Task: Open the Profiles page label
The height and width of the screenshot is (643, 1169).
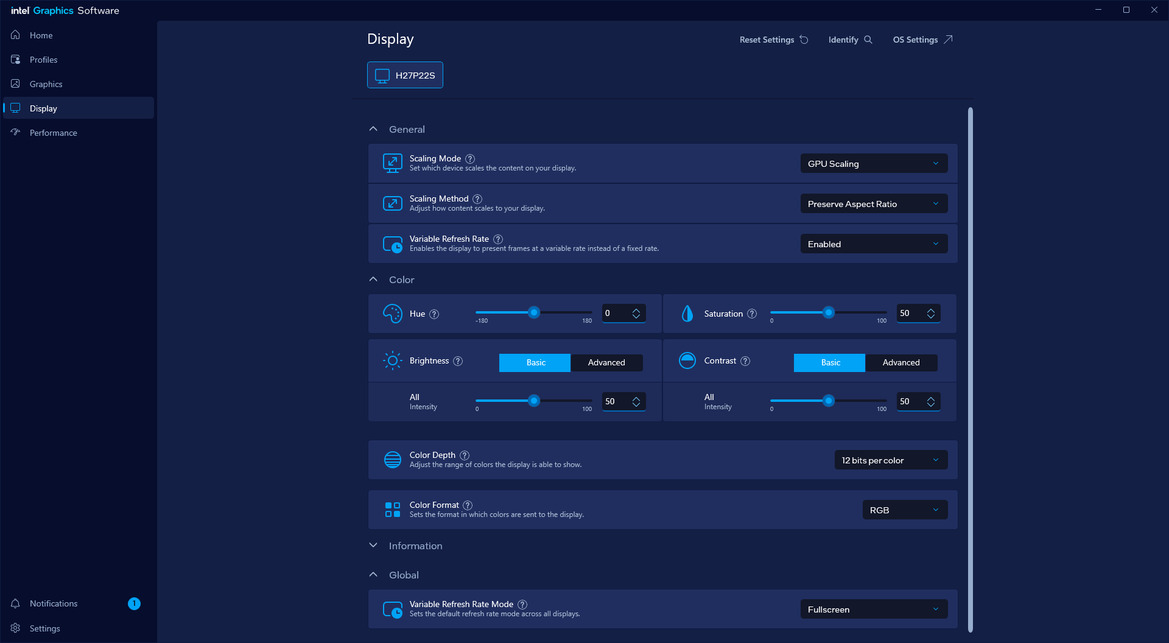Action: pos(43,60)
